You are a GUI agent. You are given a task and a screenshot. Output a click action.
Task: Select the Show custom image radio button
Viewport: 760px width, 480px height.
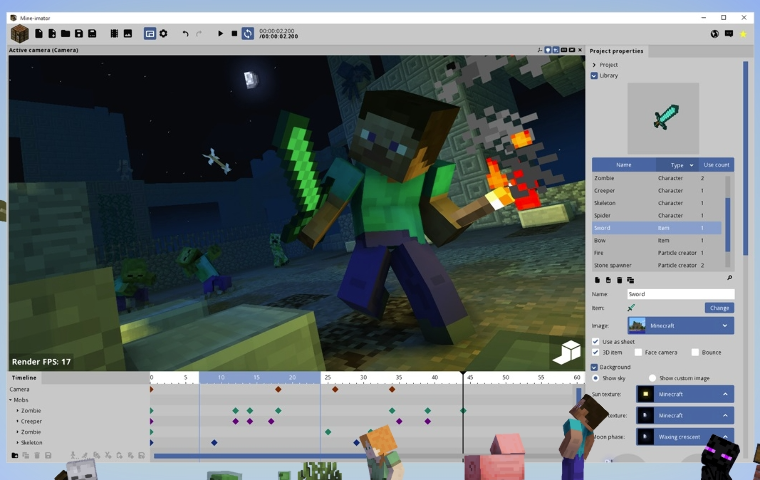click(652, 378)
